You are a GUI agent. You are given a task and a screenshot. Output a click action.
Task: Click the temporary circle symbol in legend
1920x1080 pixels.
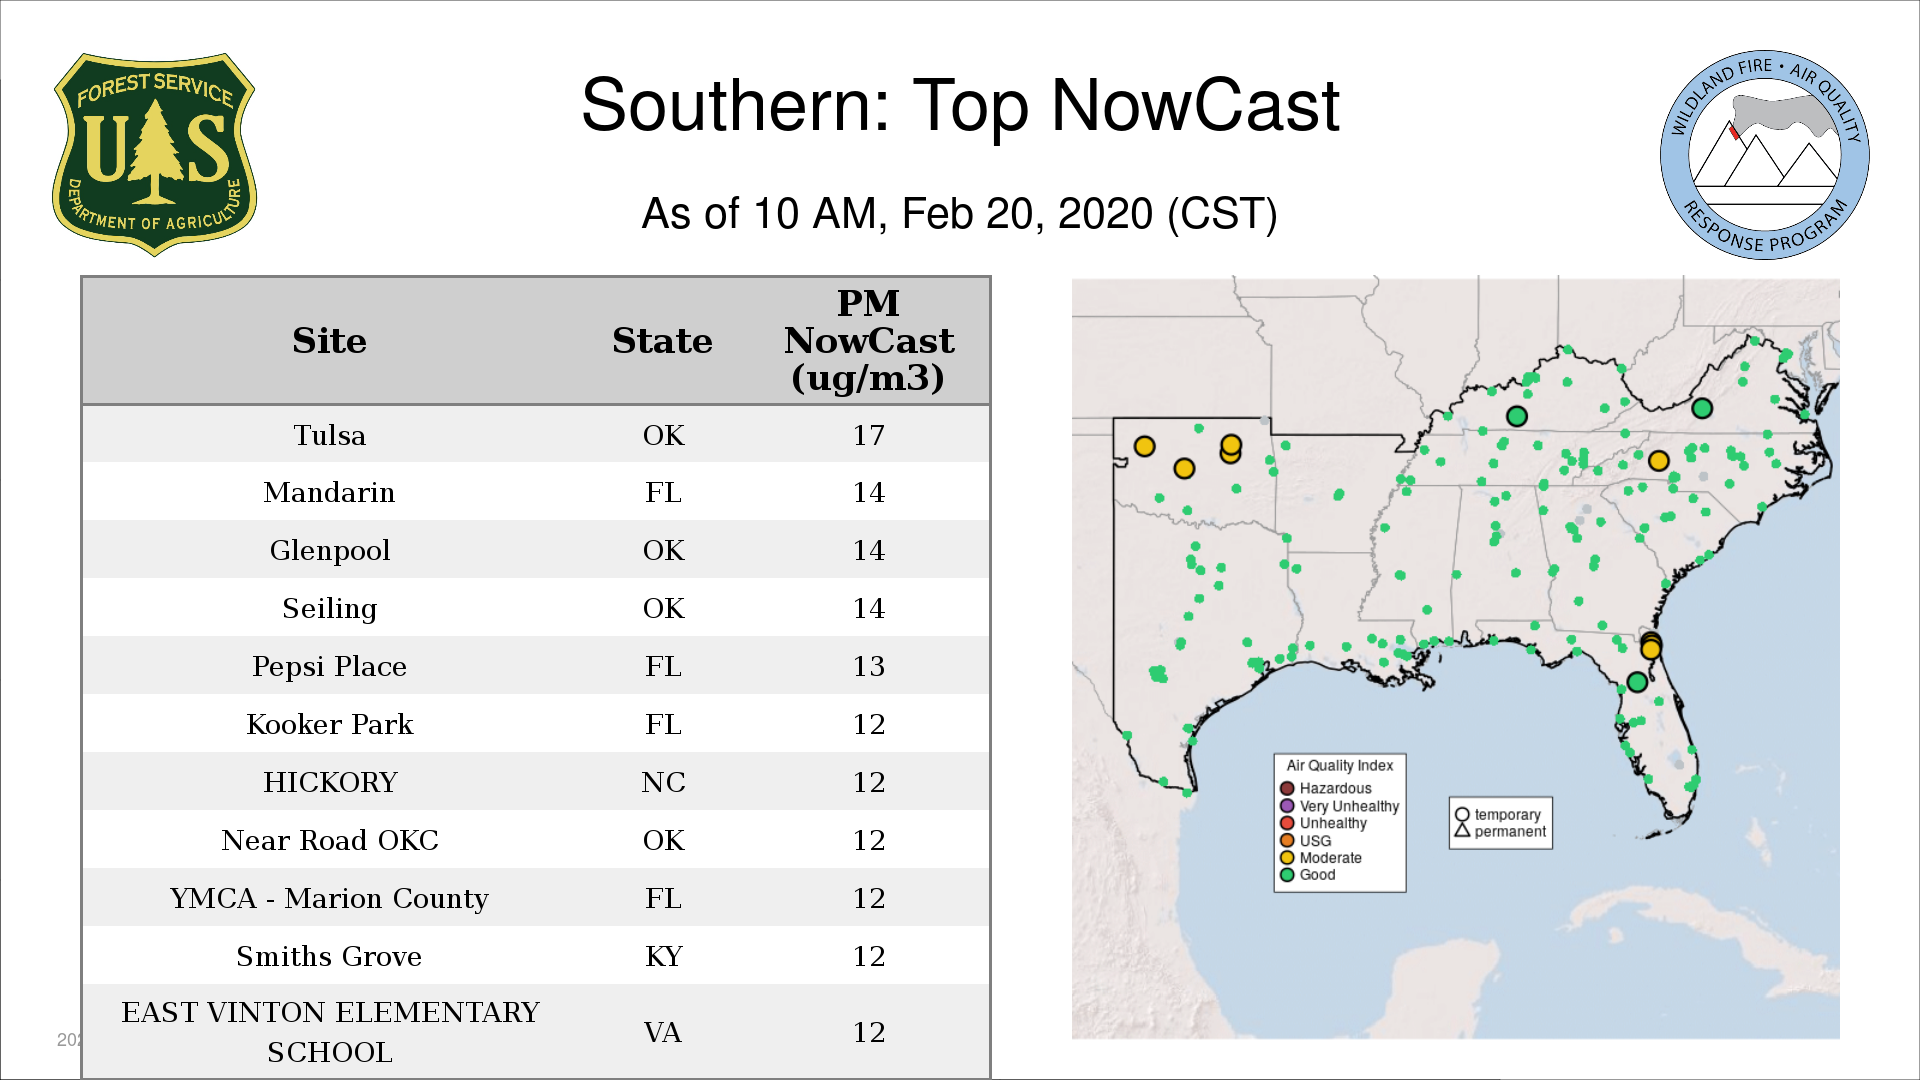(x=1462, y=815)
